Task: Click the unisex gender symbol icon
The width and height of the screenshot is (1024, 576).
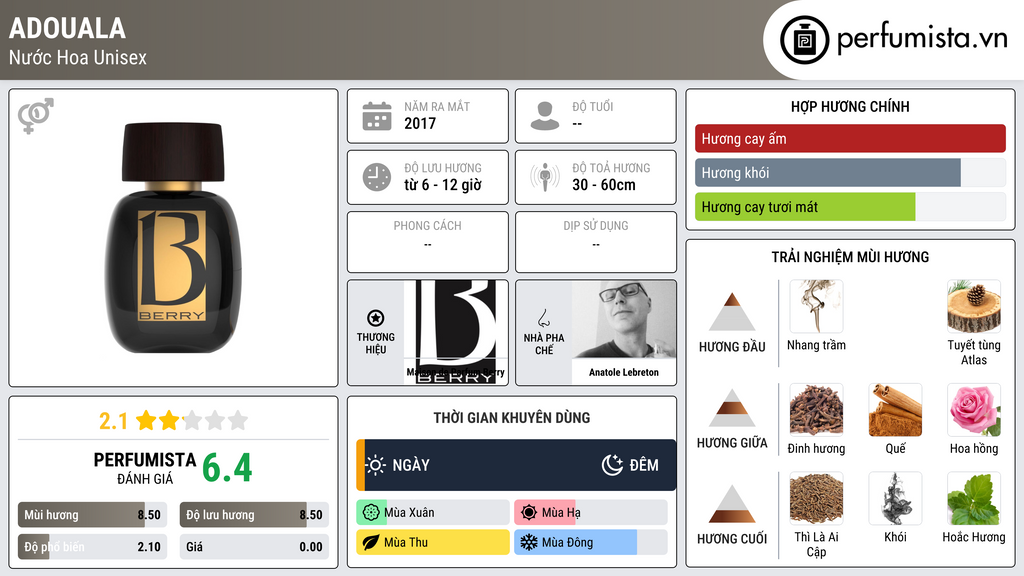Action: (35, 116)
